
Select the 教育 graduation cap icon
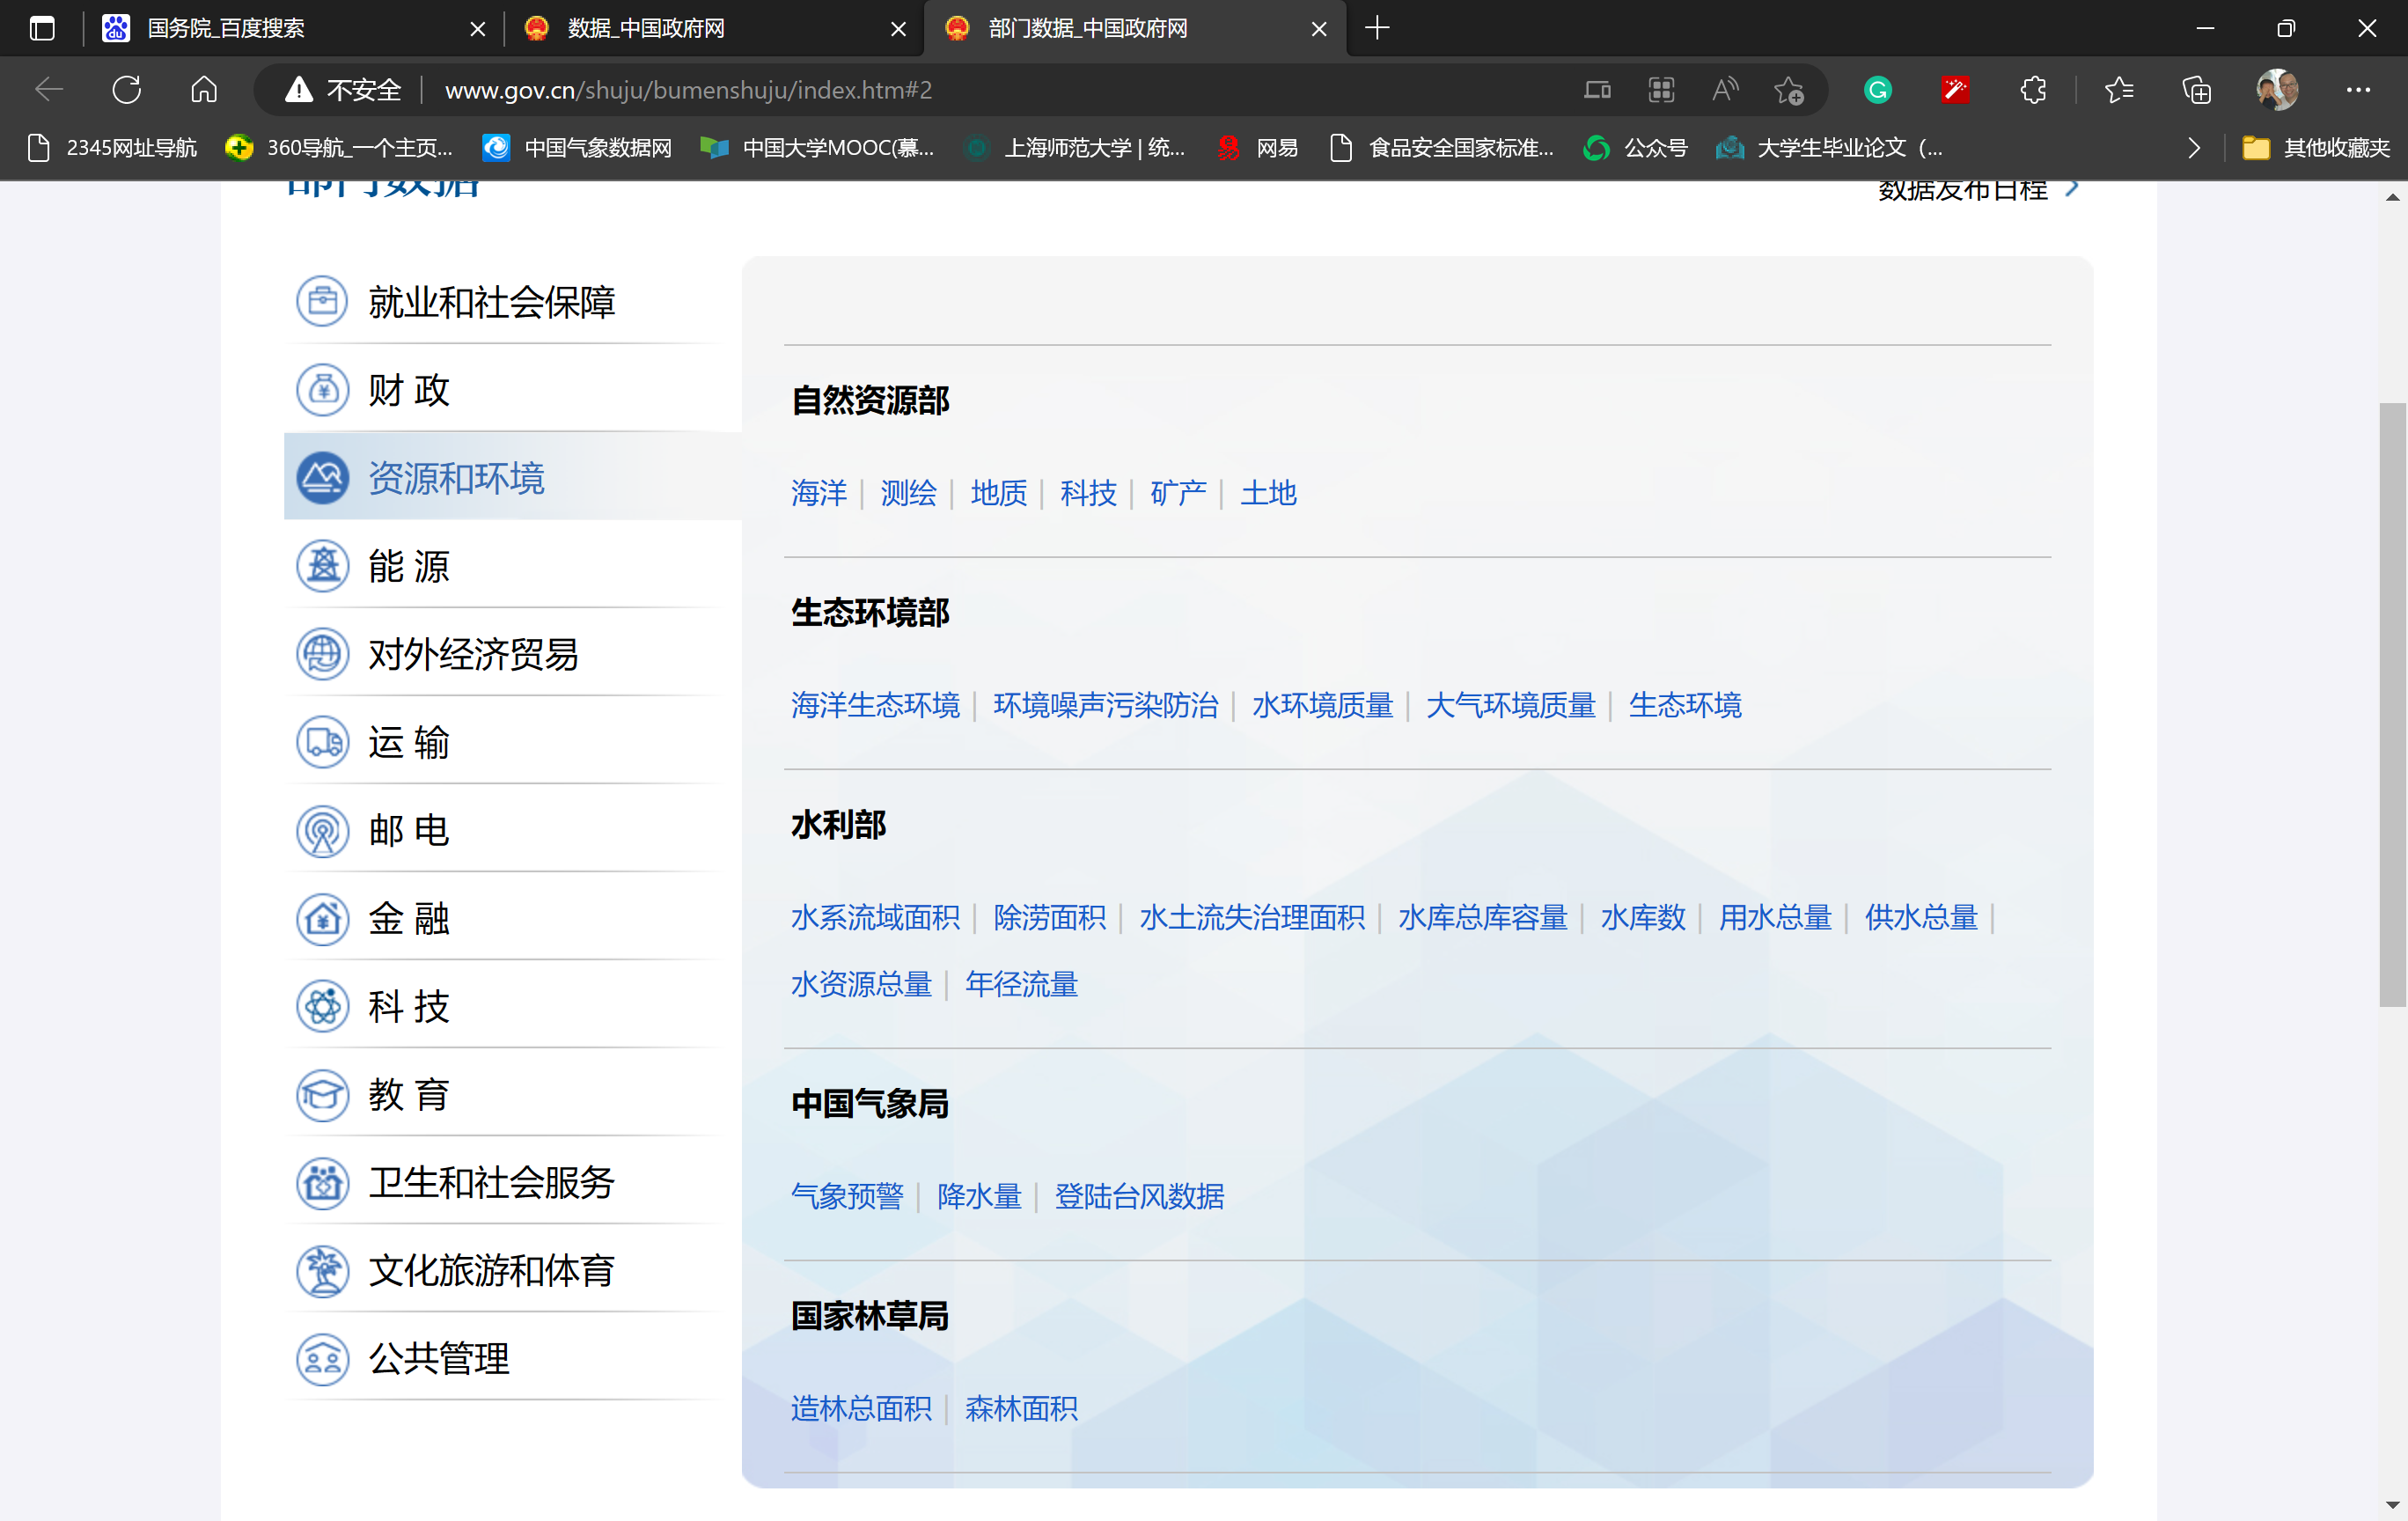[x=321, y=1094]
